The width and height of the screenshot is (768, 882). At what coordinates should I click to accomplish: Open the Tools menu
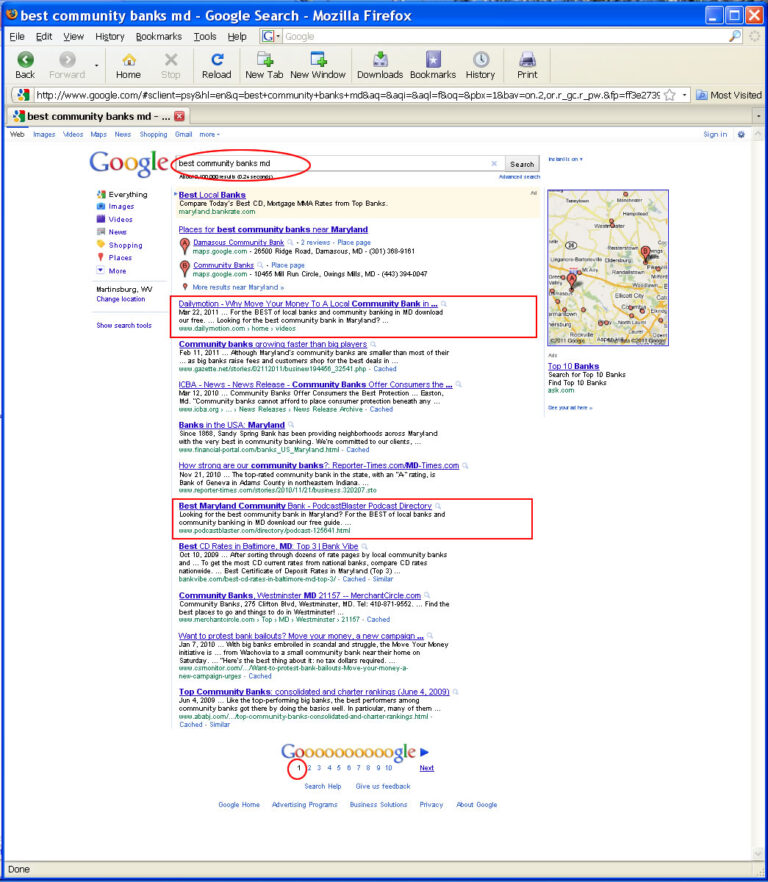205,37
